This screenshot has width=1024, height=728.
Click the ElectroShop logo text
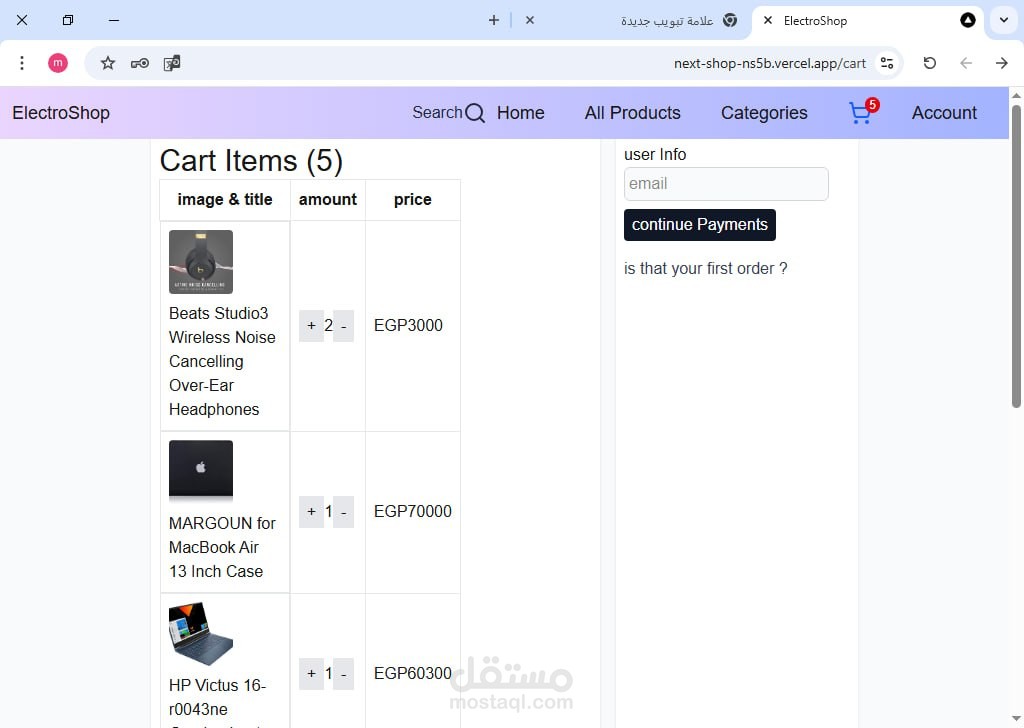tap(61, 113)
